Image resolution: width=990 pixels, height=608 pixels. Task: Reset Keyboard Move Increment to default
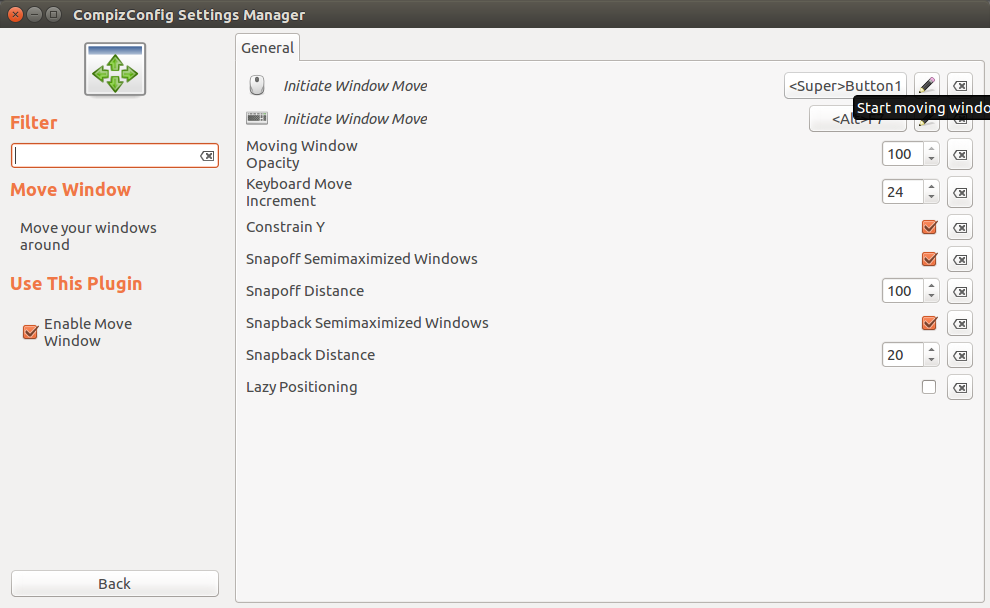(959, 192)
